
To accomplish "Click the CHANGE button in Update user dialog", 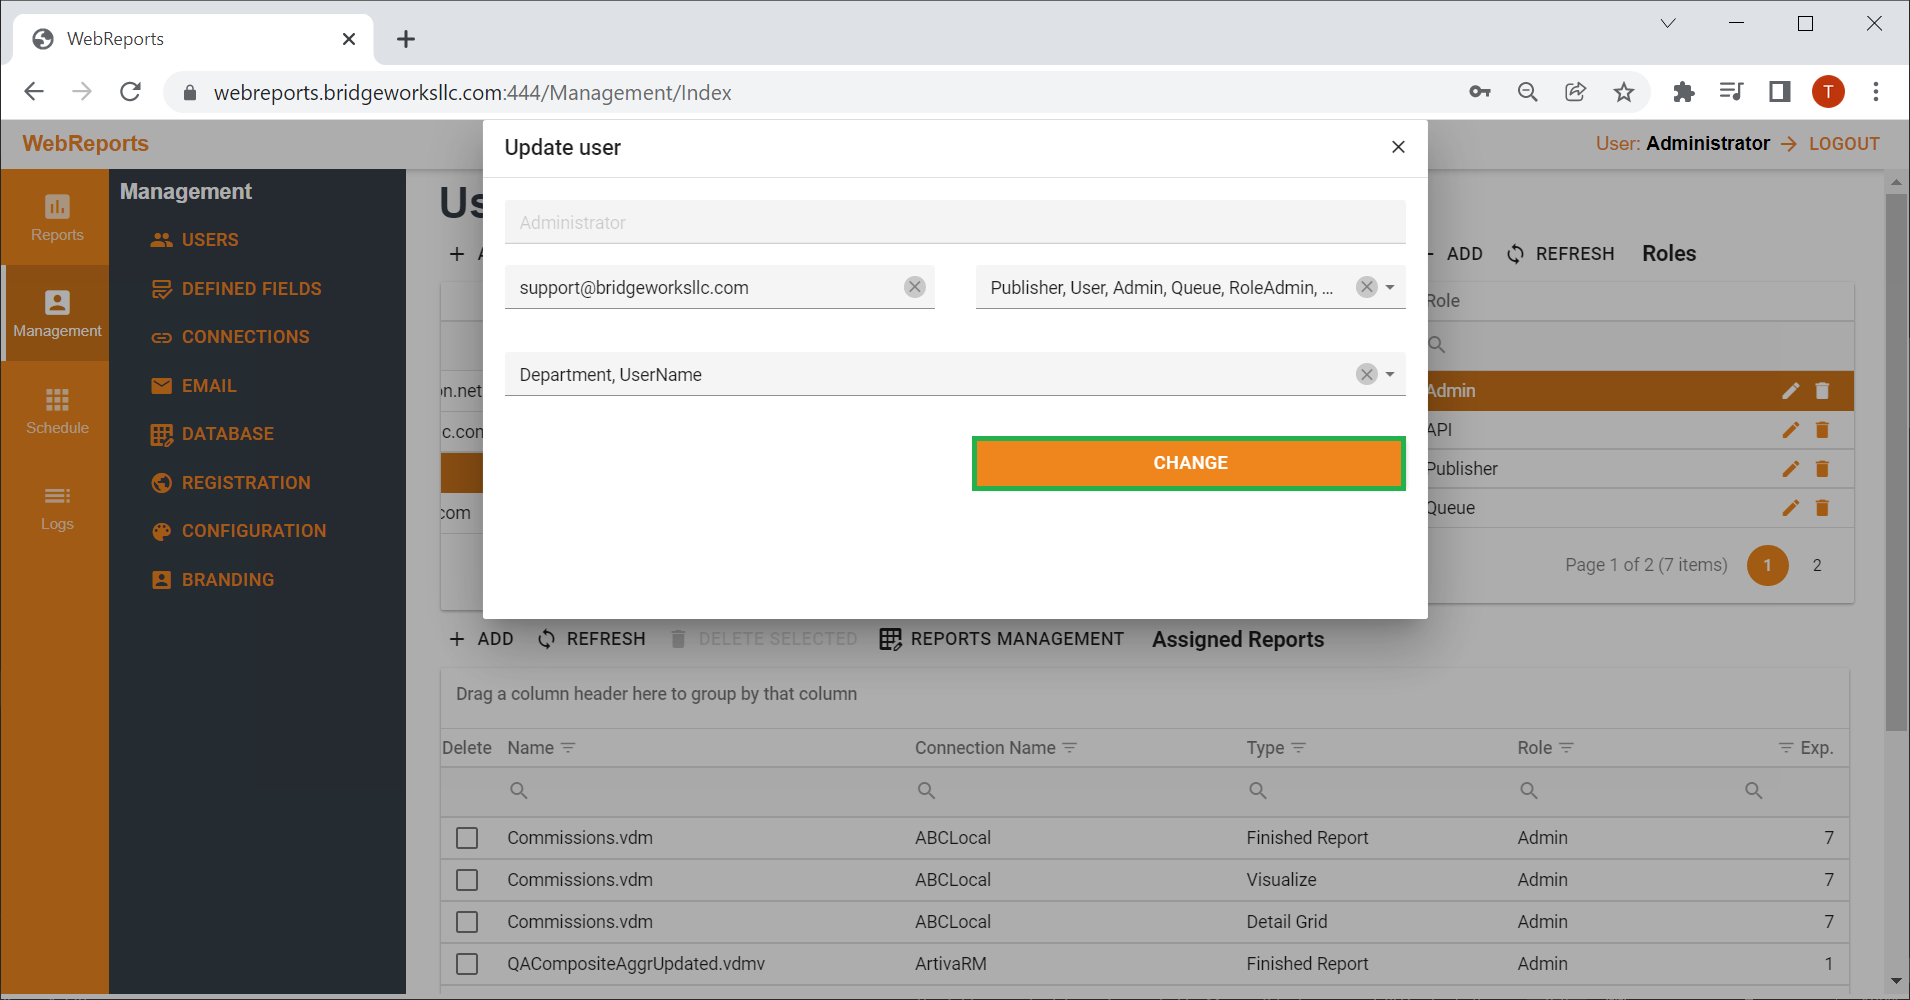I will pos(1189,463).
